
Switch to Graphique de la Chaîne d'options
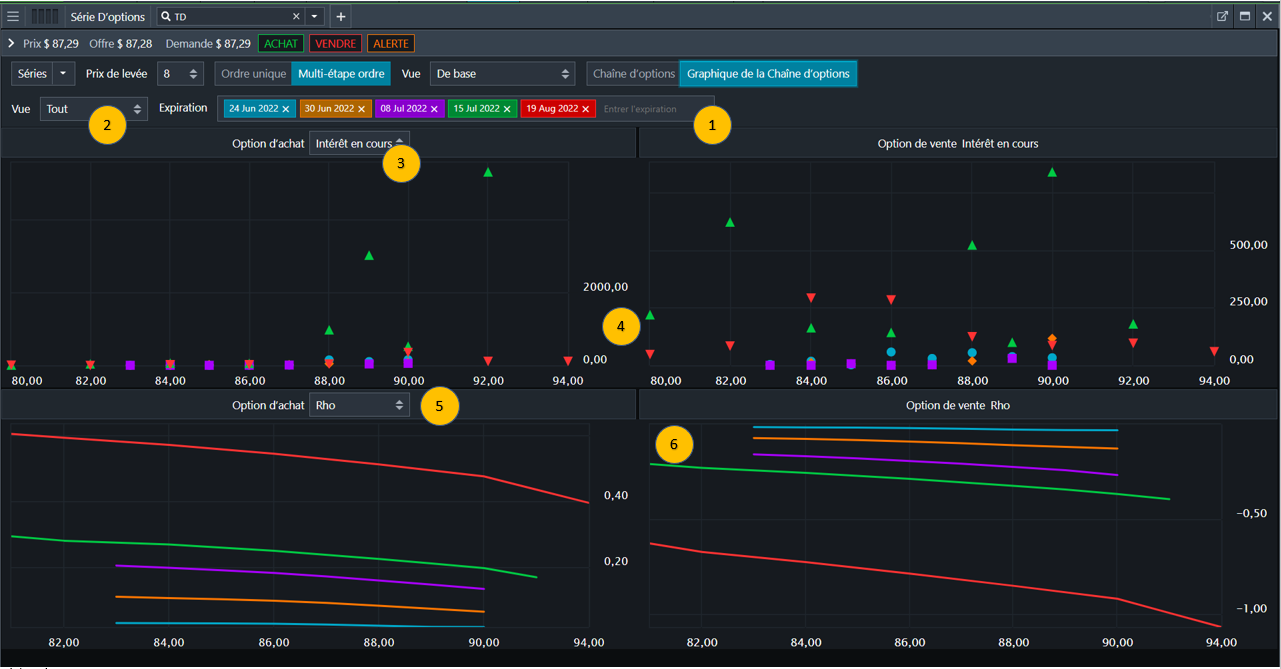click(768, 74)
